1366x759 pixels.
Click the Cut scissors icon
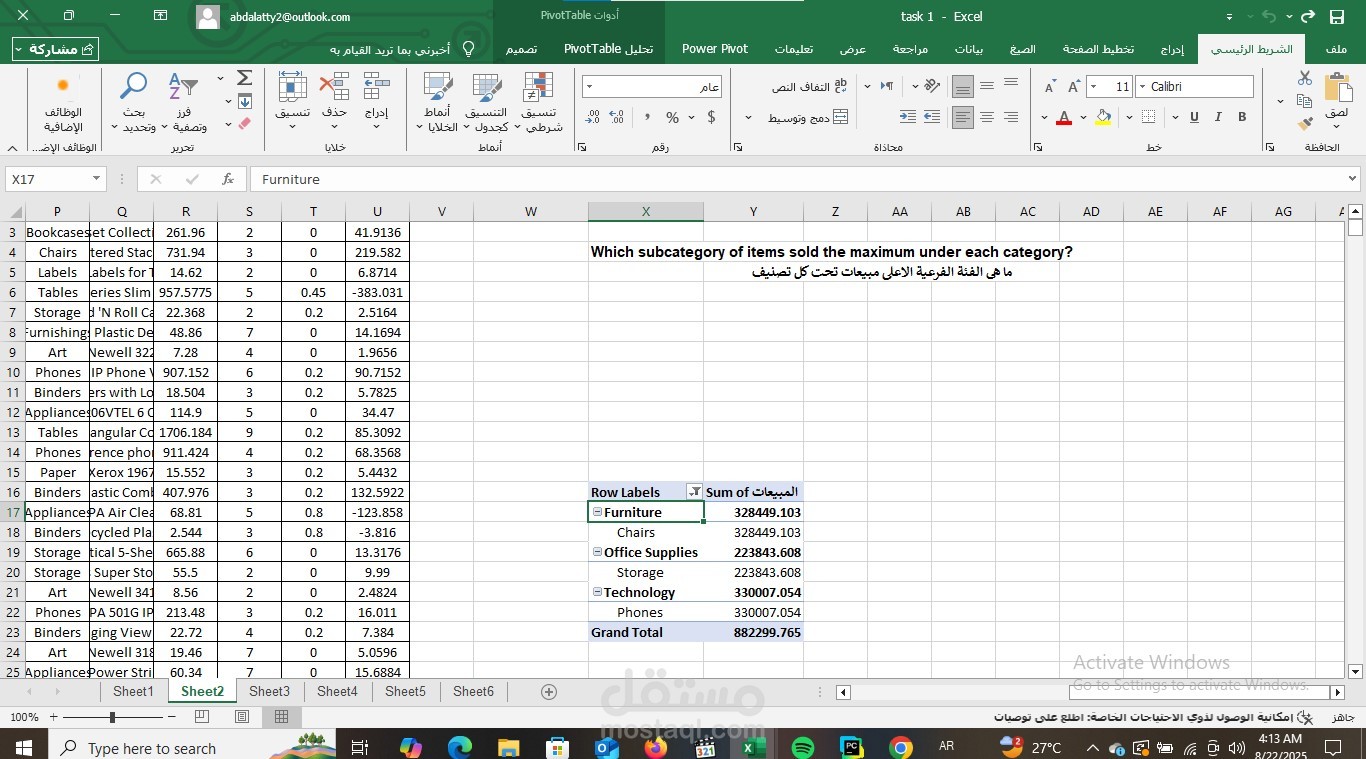[1305, 78]
